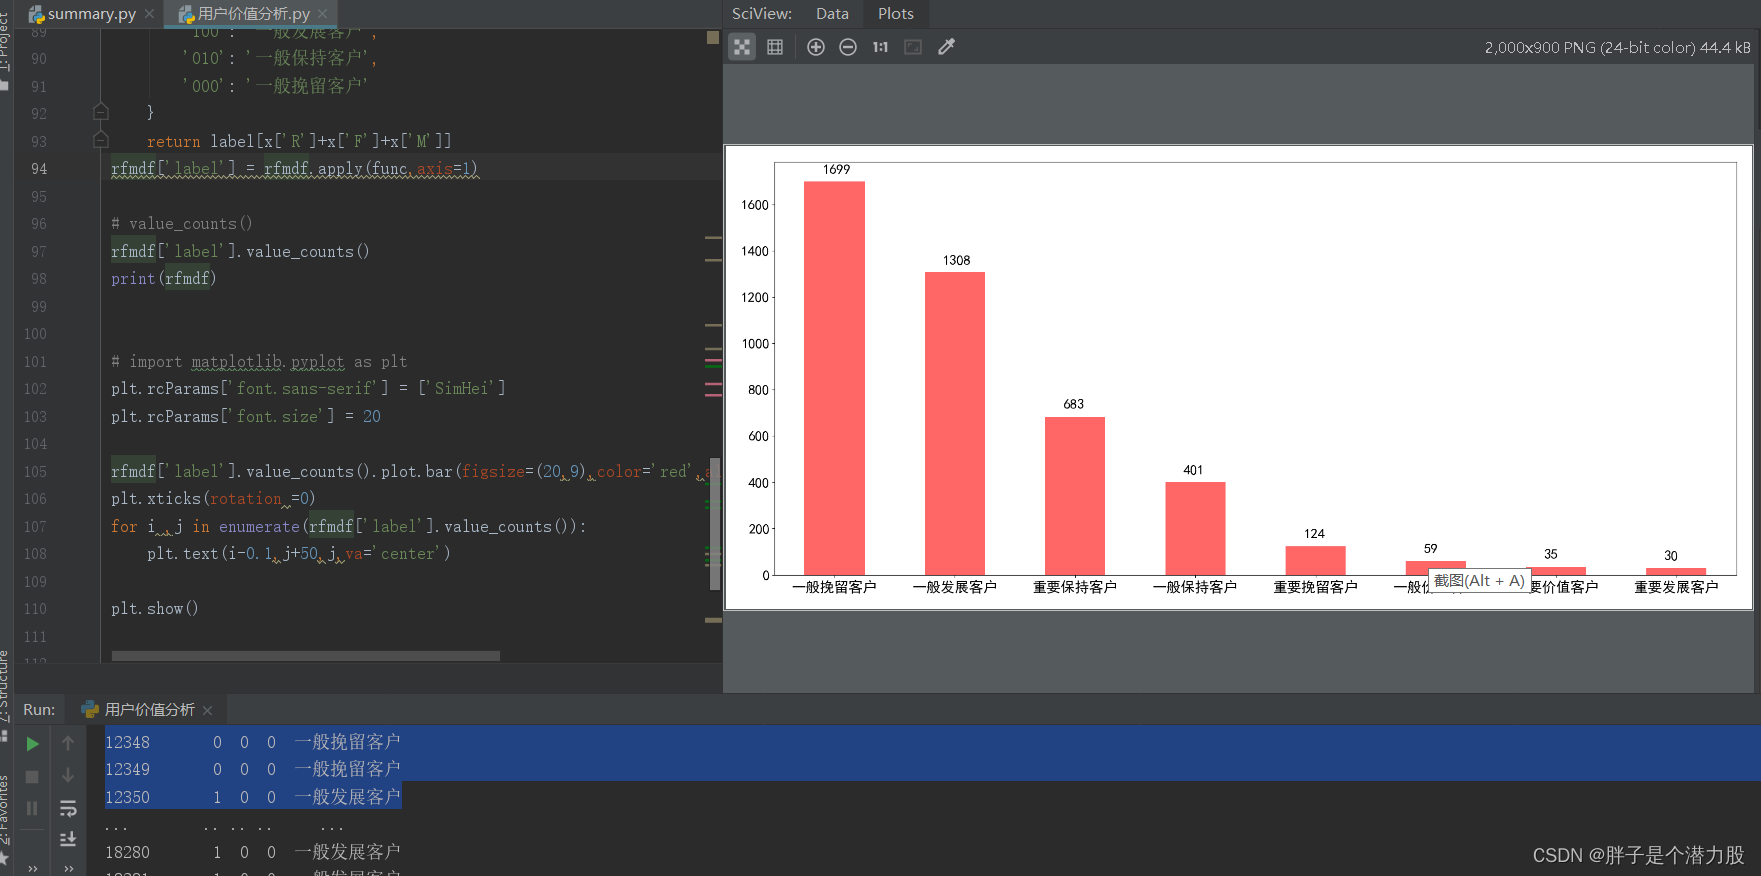Set plot to actual size 1:1

(x=880, y=47)
